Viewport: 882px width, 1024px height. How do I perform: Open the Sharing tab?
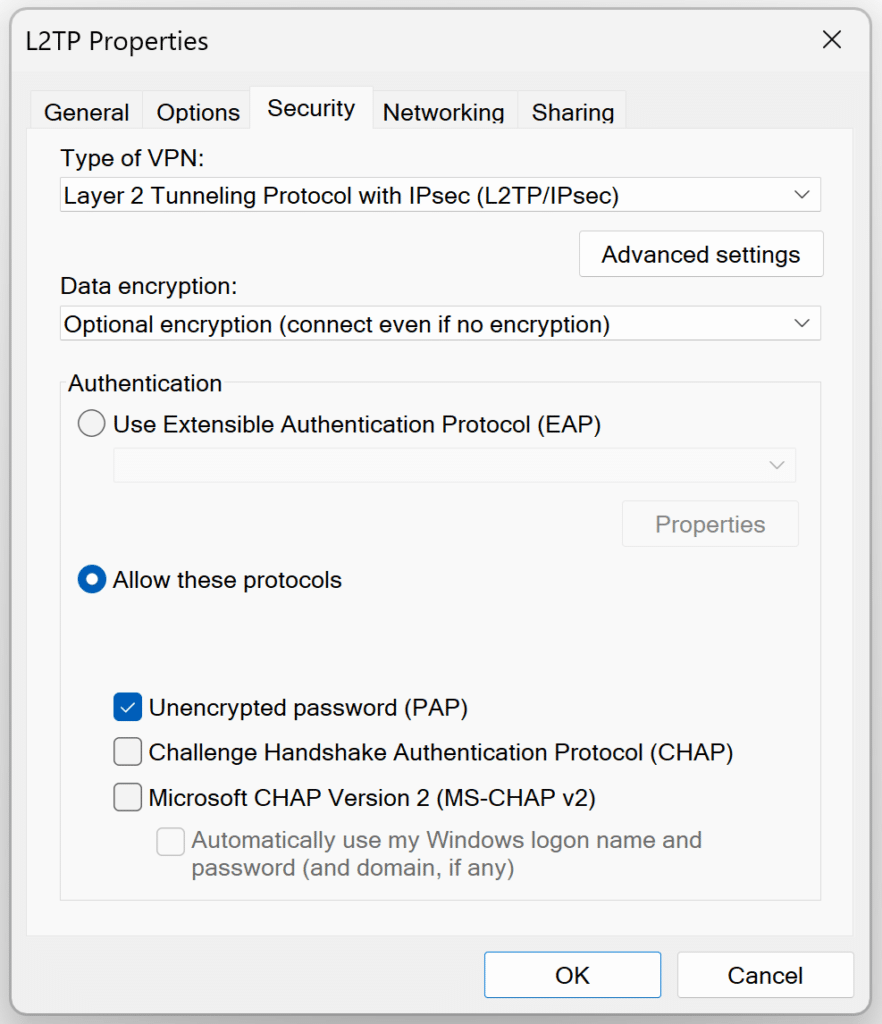pyautogui.click(x=572, y=112)
